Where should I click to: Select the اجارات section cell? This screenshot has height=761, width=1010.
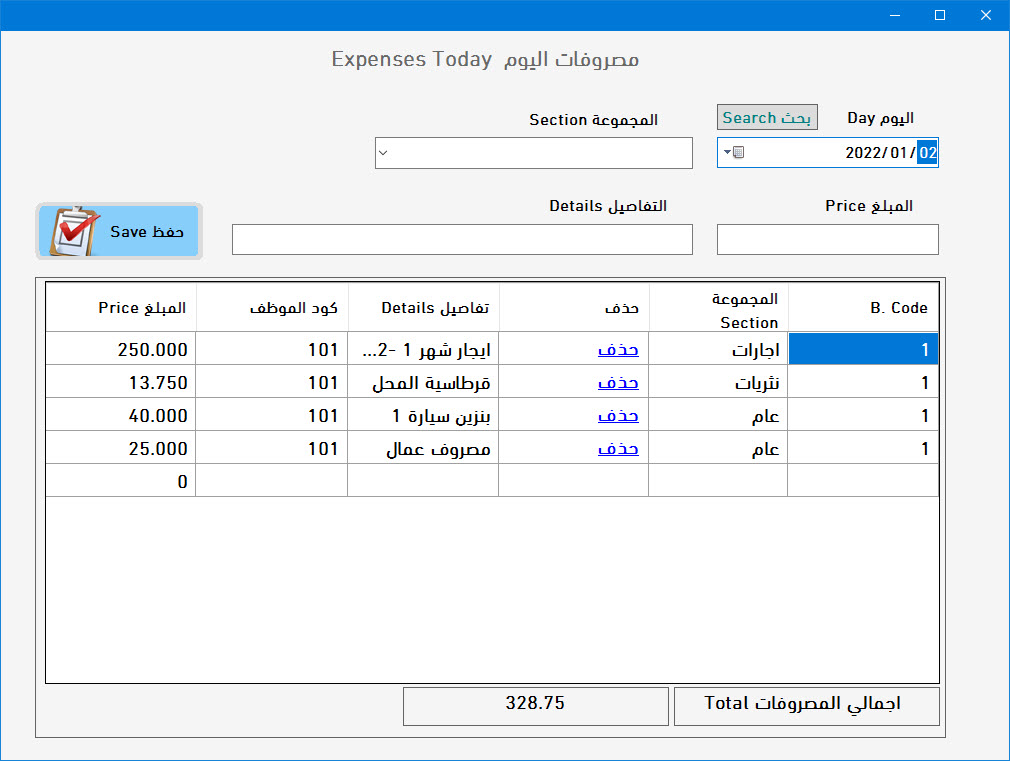[x=718, y=349]
